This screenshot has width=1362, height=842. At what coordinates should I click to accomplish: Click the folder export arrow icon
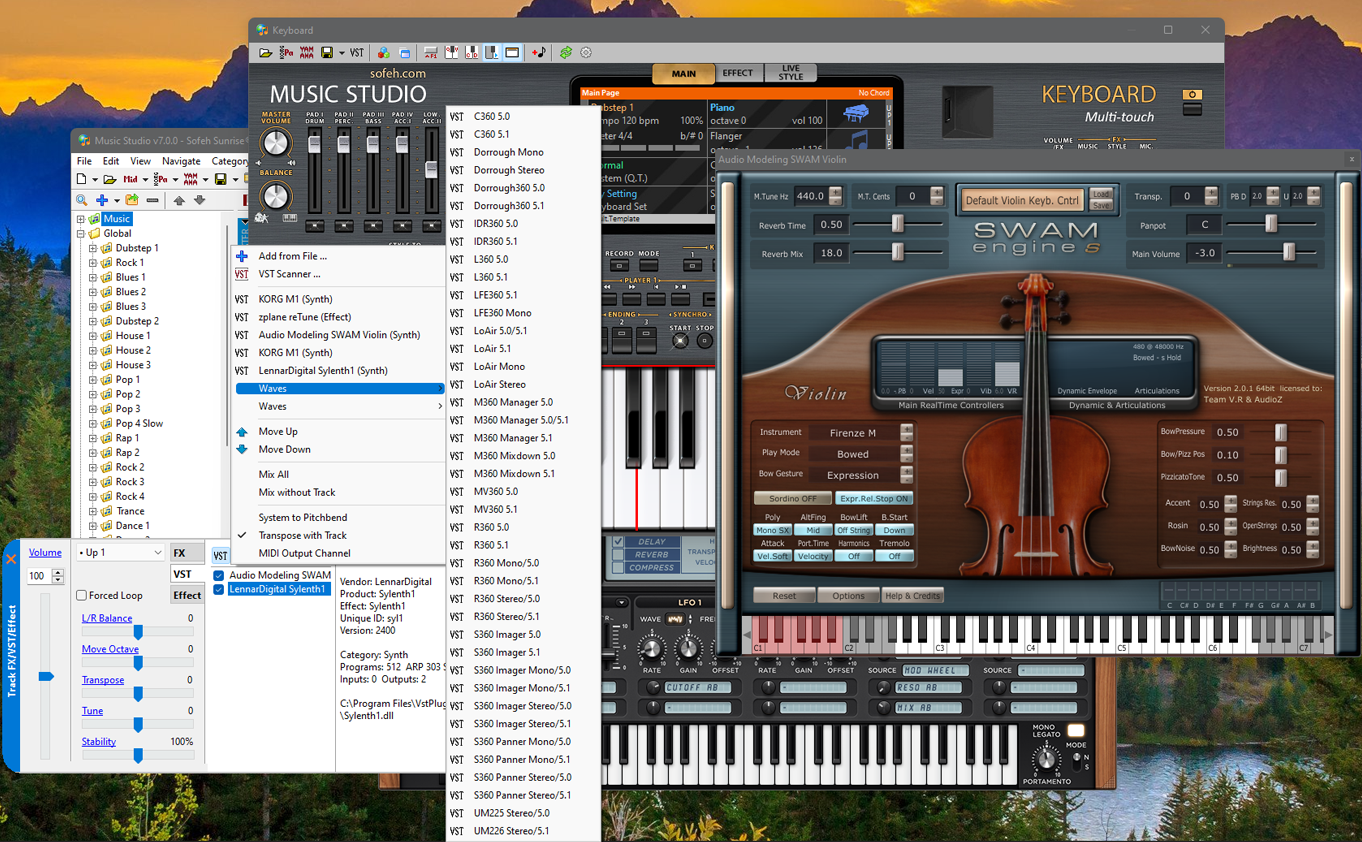[132, 200]
